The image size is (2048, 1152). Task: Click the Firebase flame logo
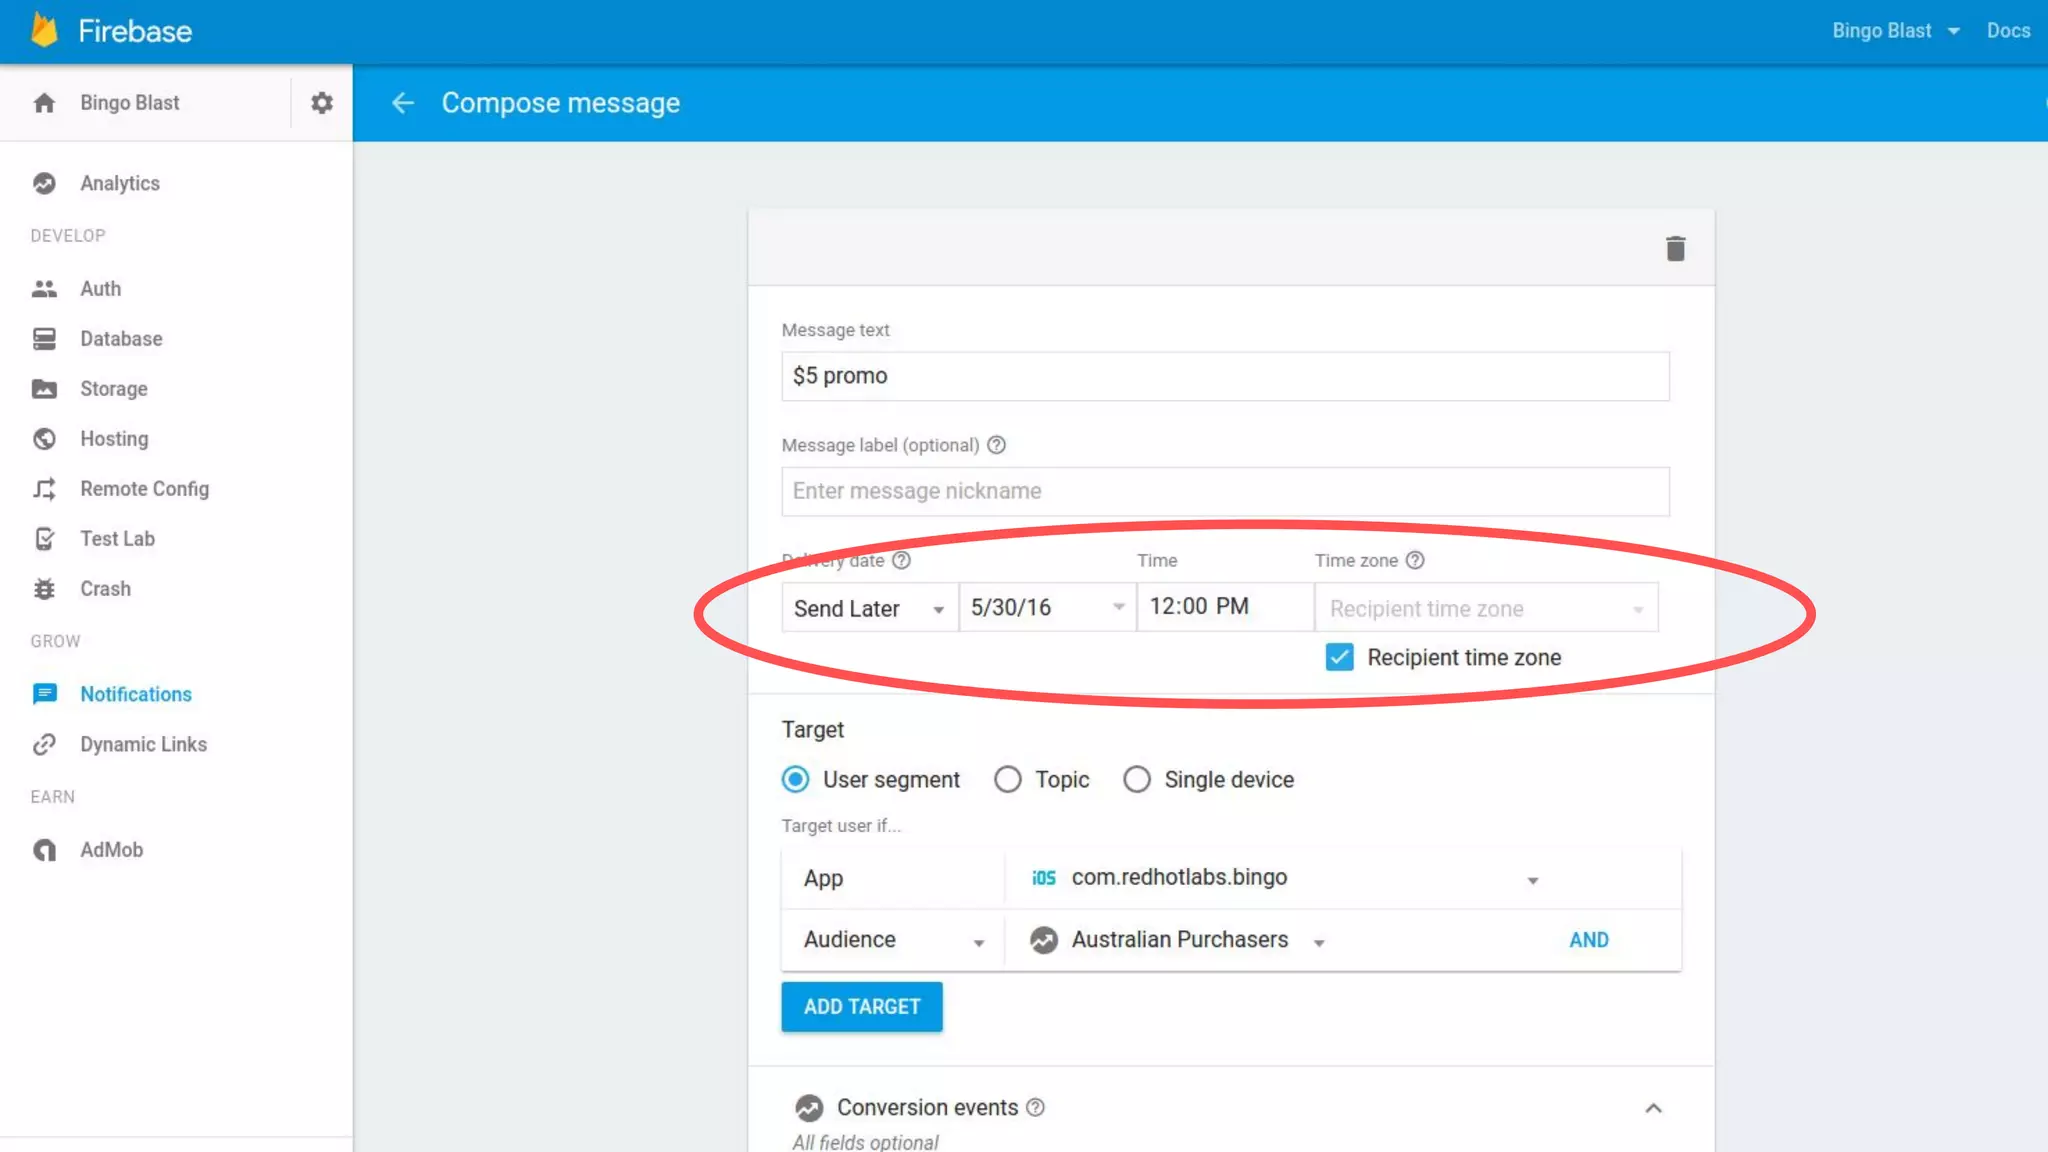(44, 30)
